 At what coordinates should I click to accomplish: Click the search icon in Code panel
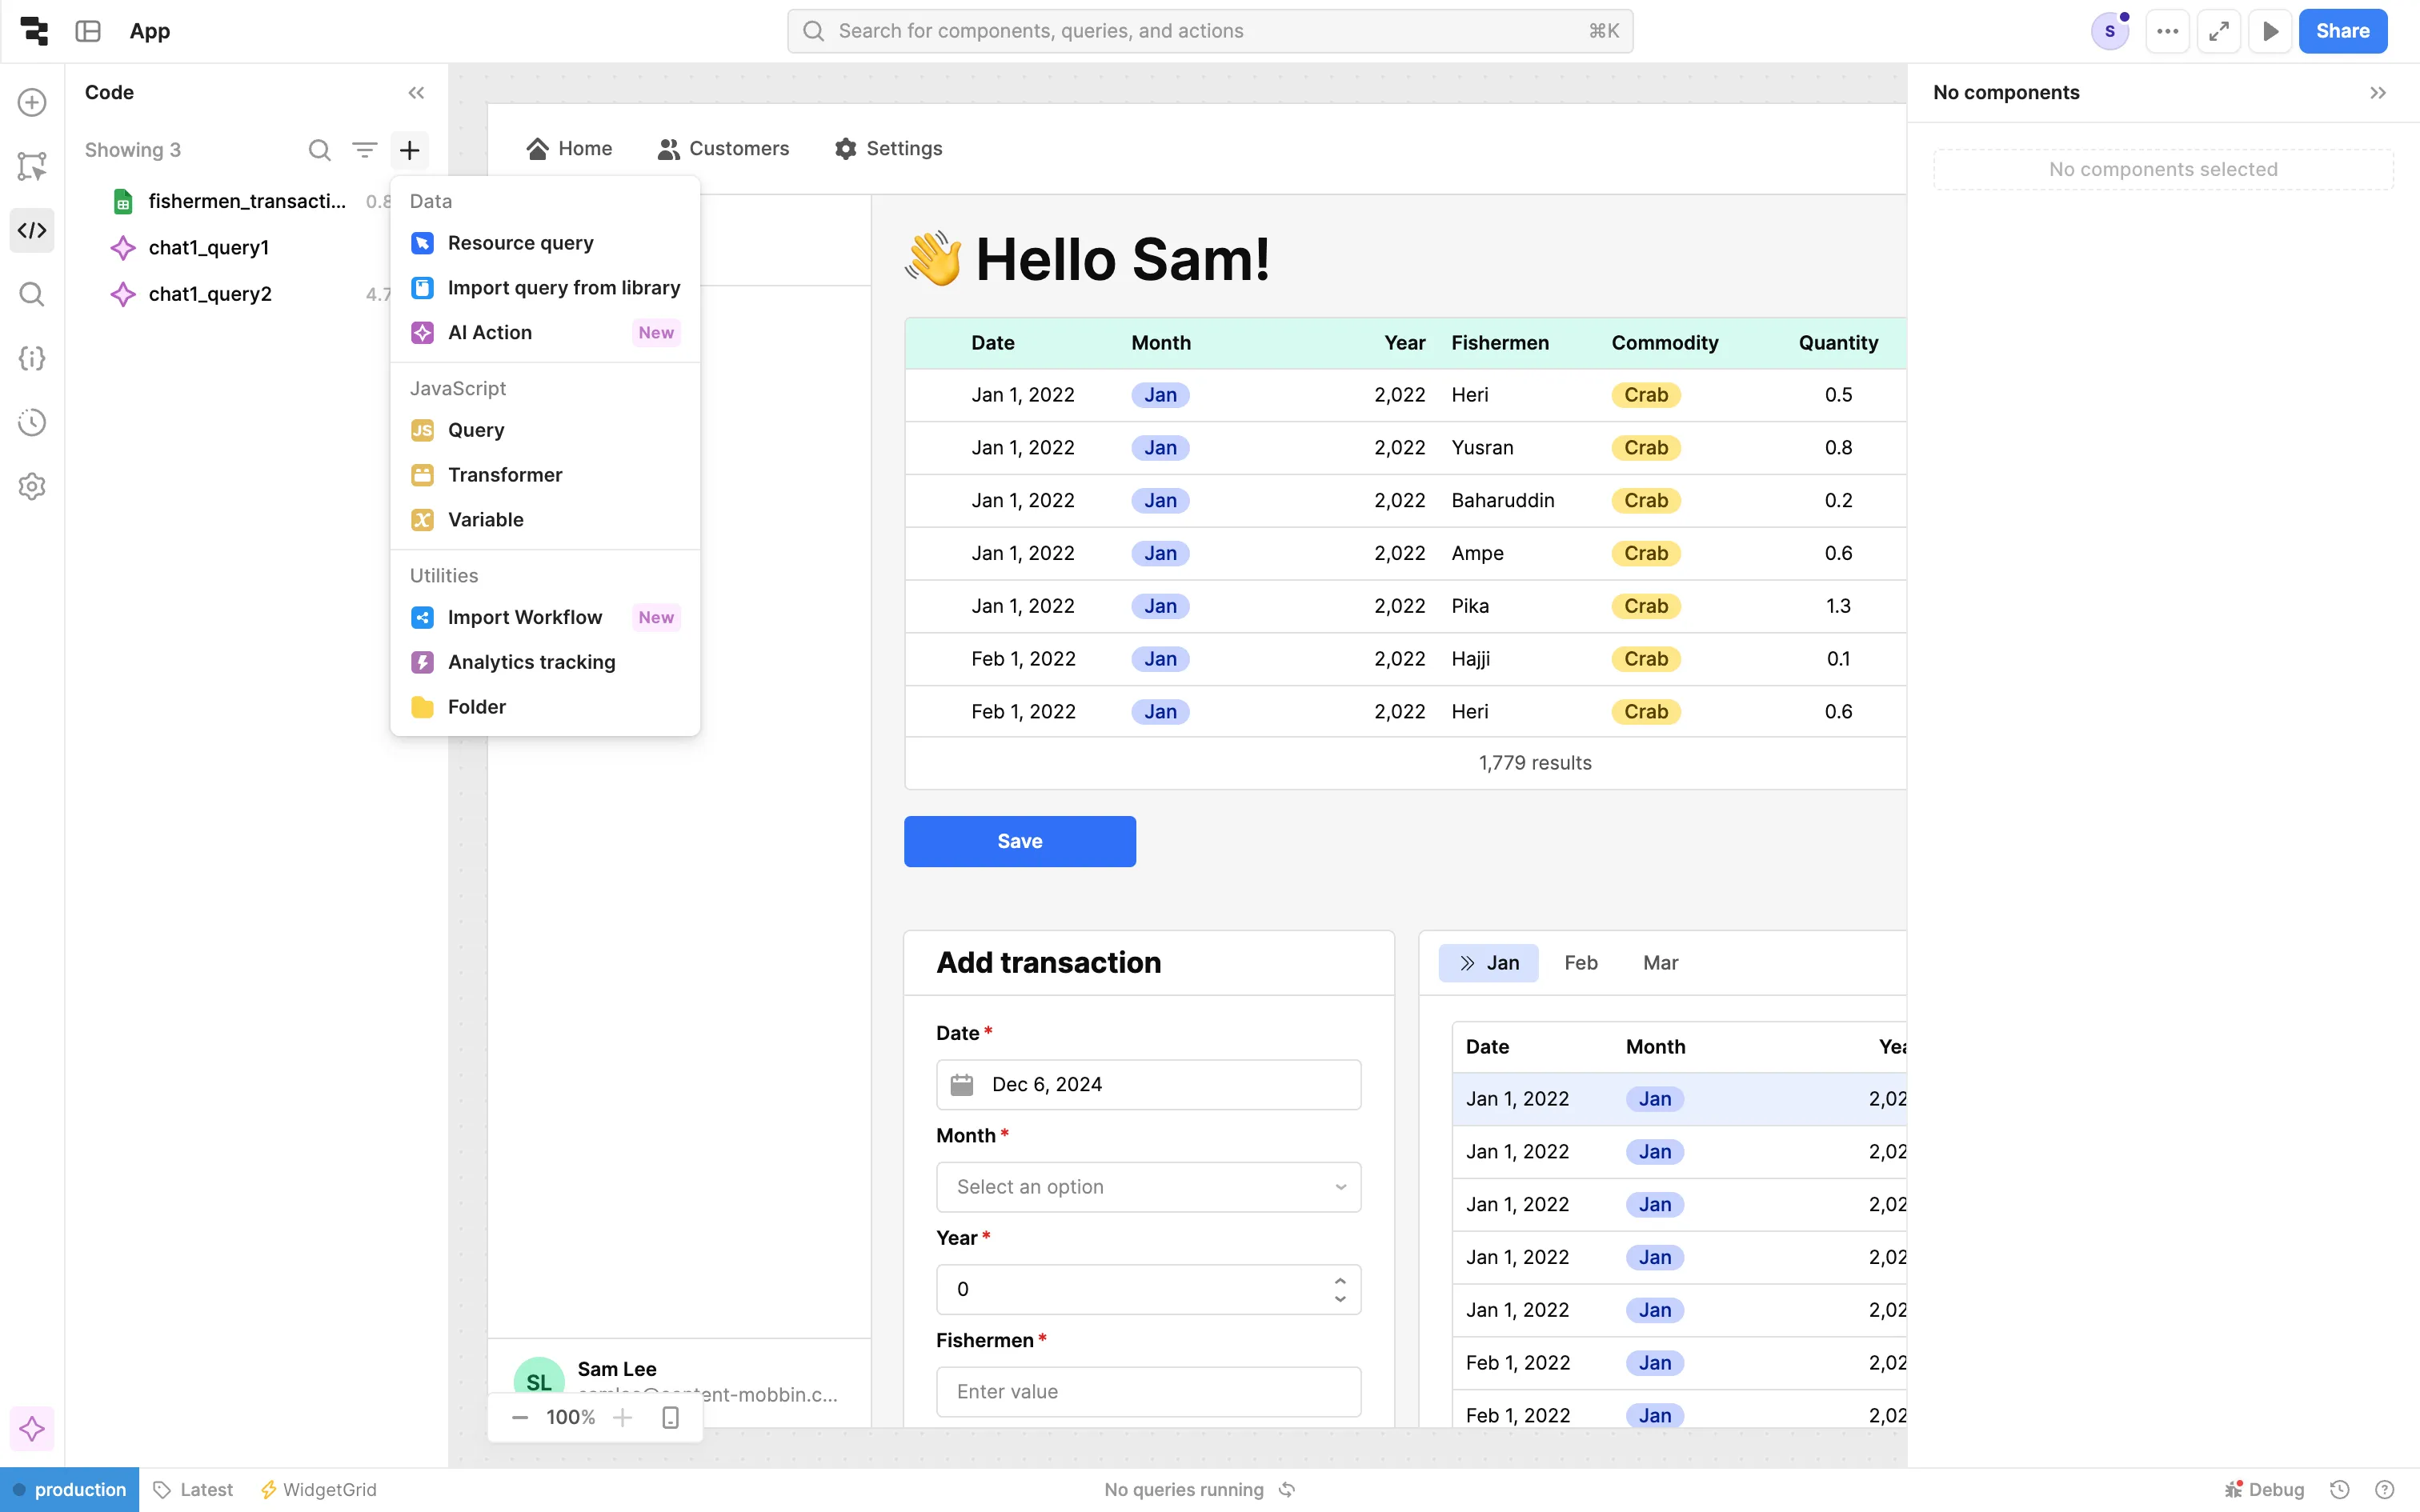coord(319,150)
